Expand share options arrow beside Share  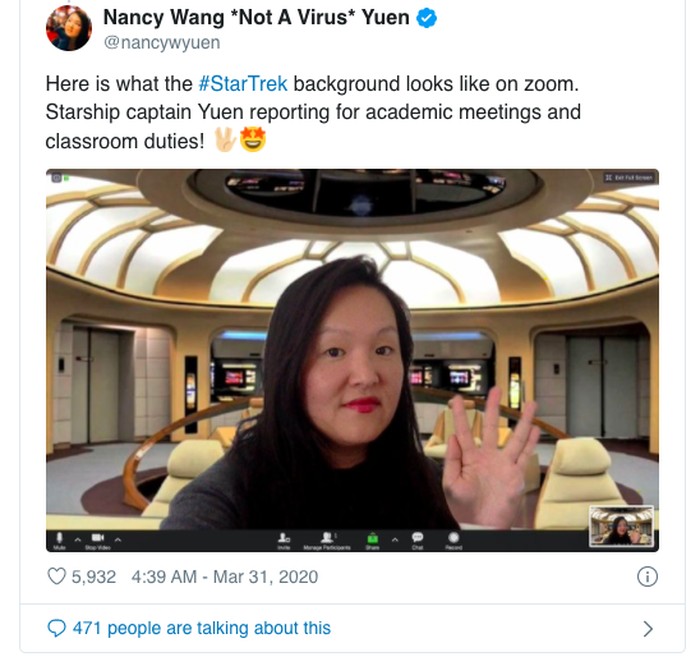point(394,537)
